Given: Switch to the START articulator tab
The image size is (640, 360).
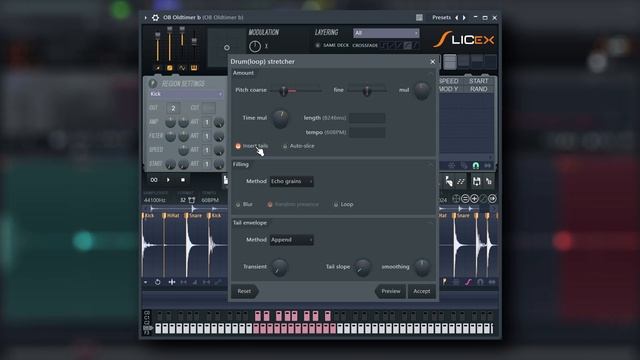Looking at the screenshot, I should point(478,81).
